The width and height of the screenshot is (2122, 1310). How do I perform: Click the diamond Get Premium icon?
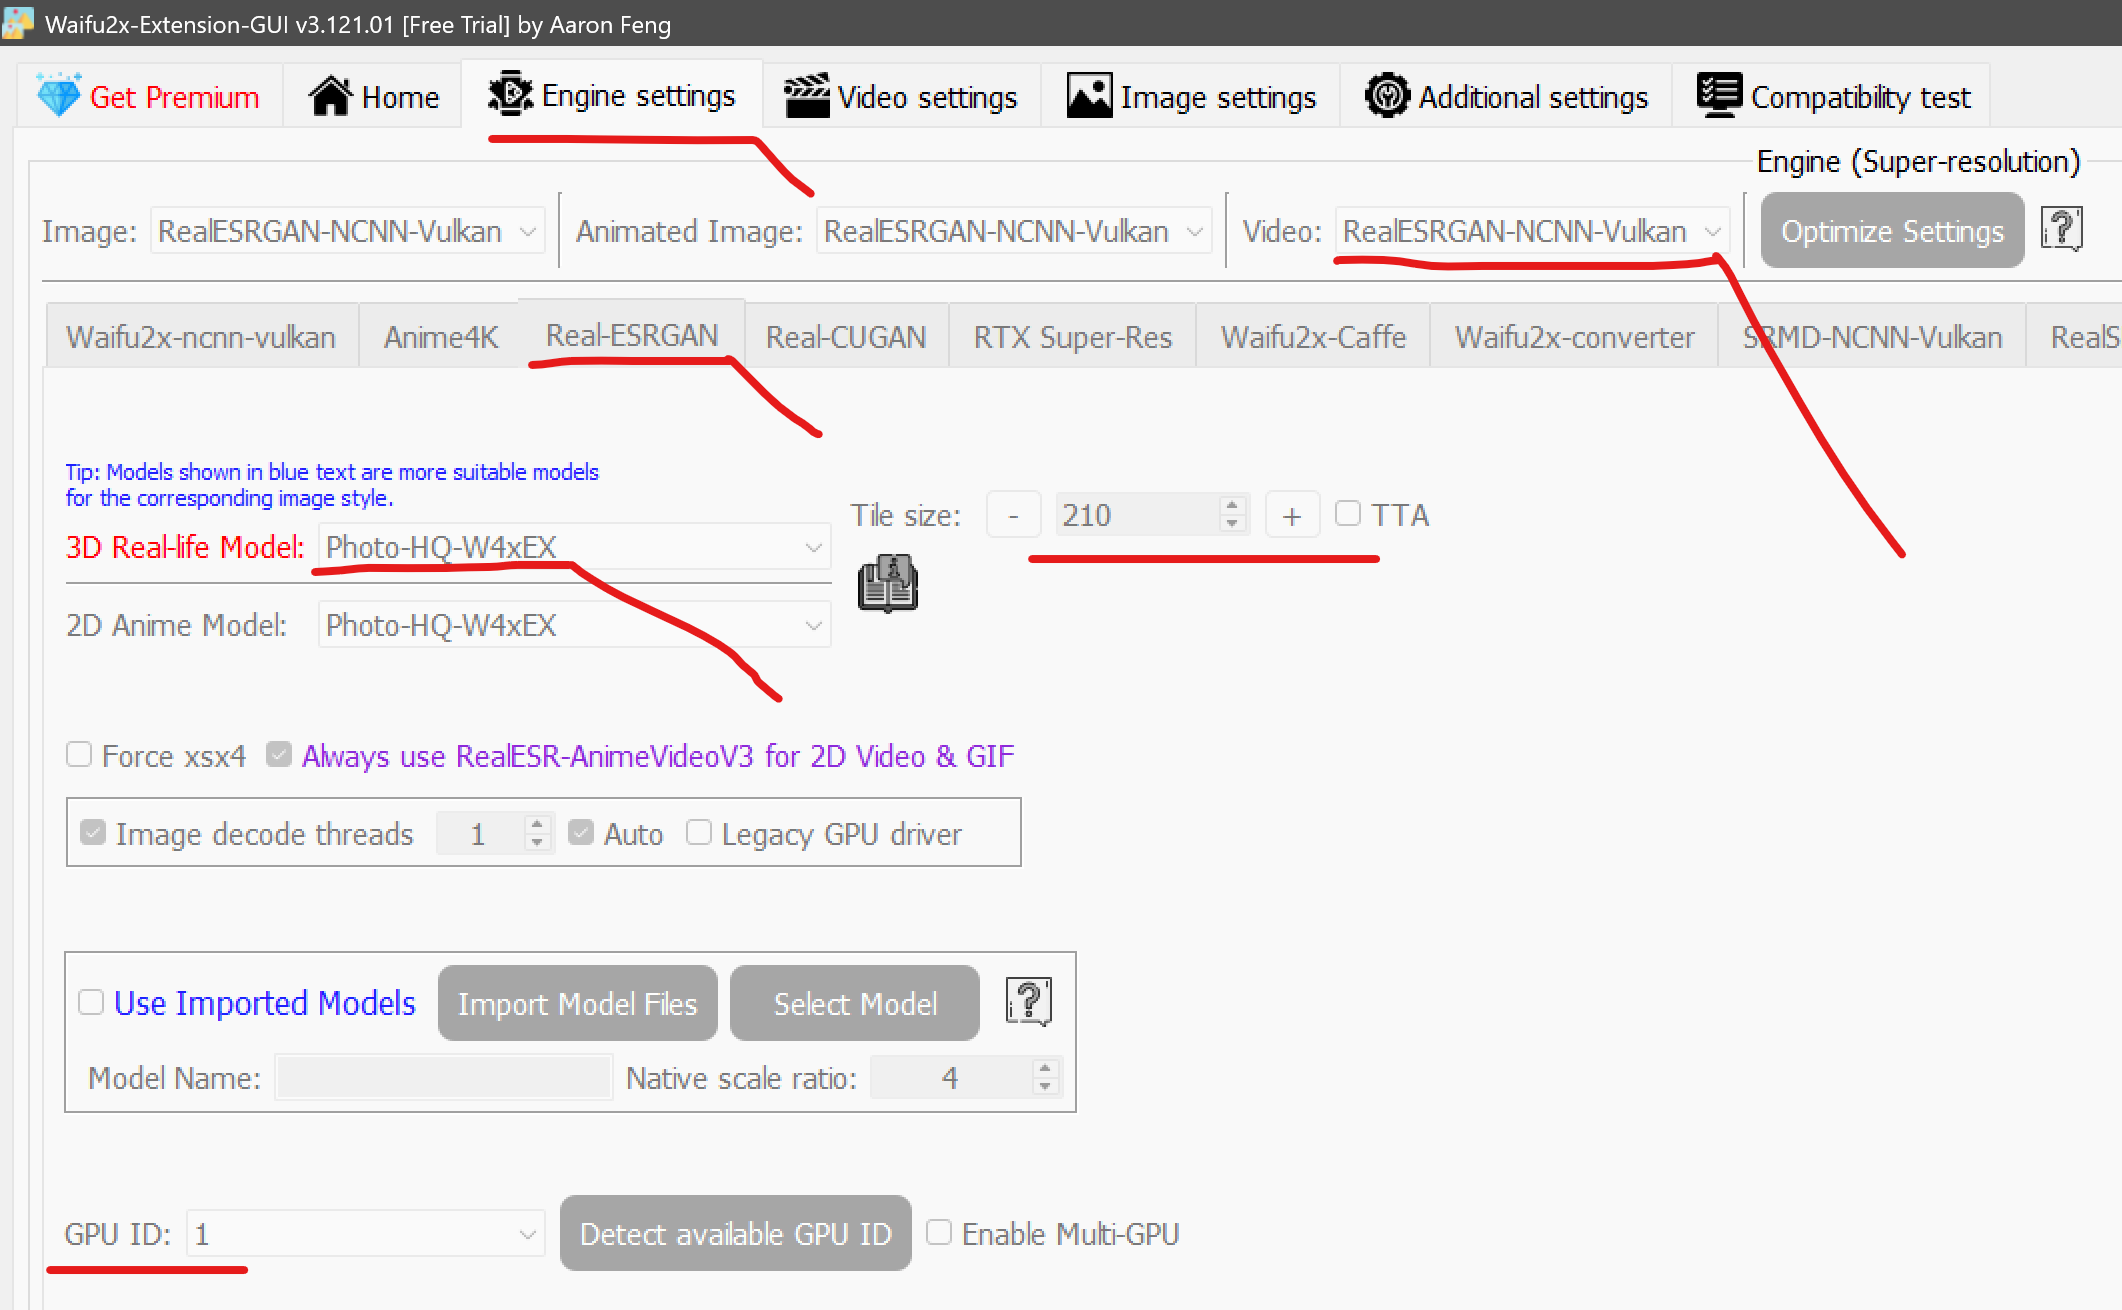coord(58,96)
